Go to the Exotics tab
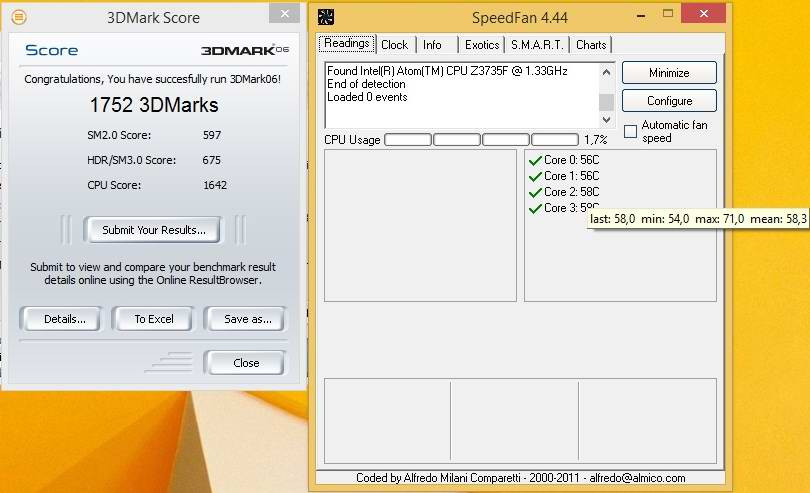This screenshot has width=810, height=493. (x=482, y=45)
